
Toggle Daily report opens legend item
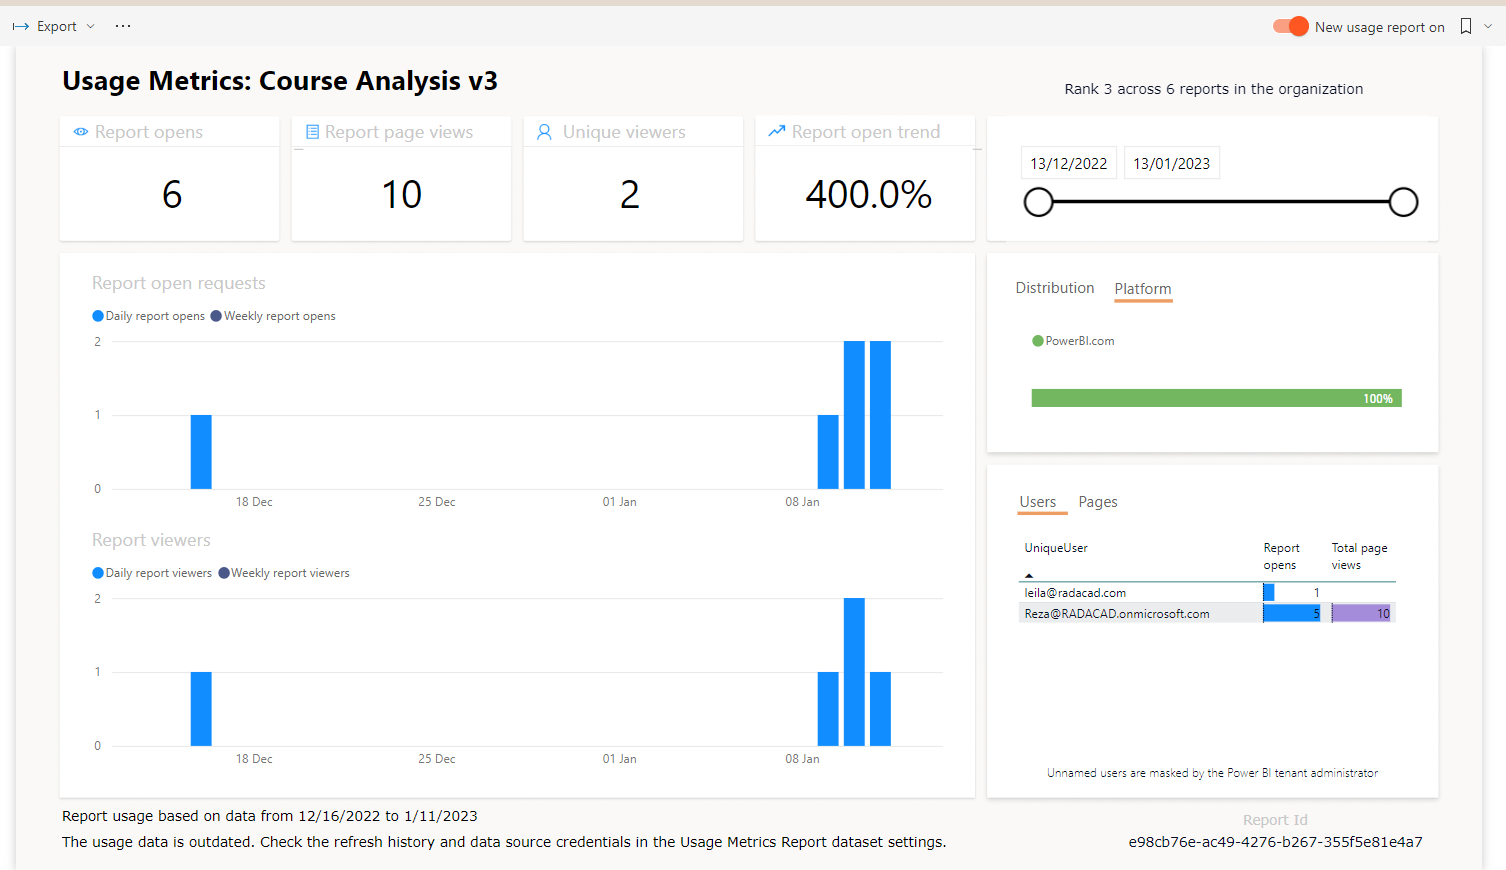pyautogui.click(x=148, y=316)
